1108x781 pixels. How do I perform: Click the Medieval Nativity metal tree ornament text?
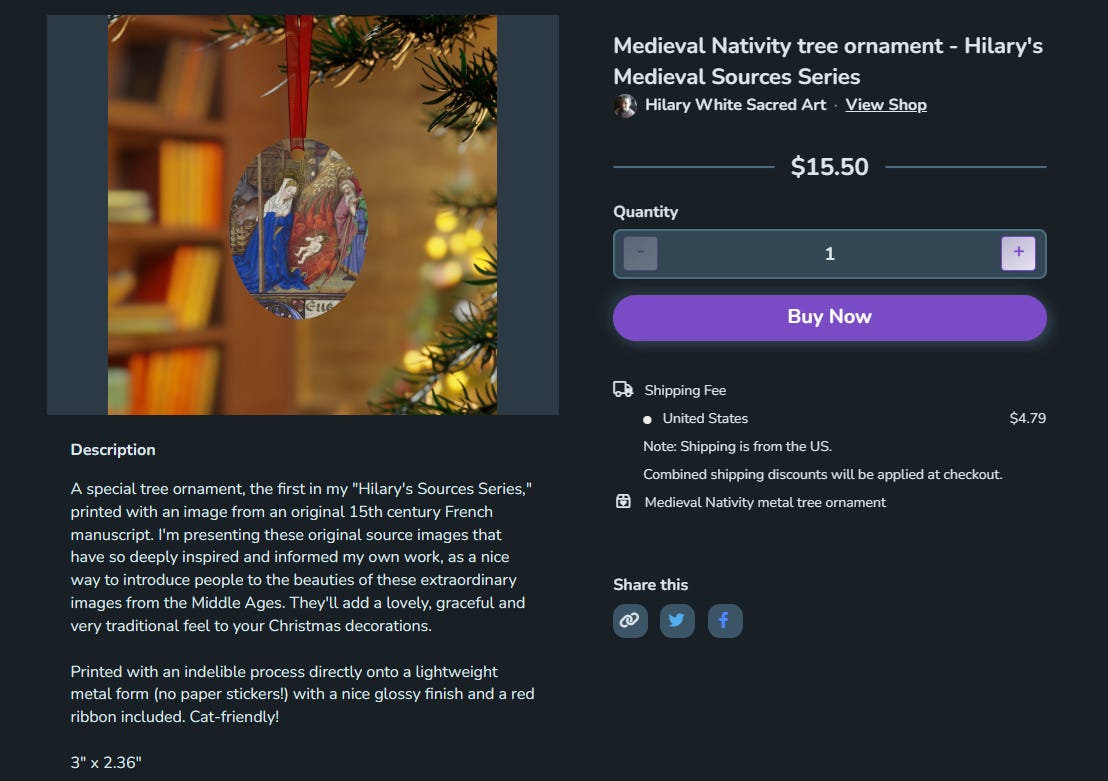pos(765,503)
